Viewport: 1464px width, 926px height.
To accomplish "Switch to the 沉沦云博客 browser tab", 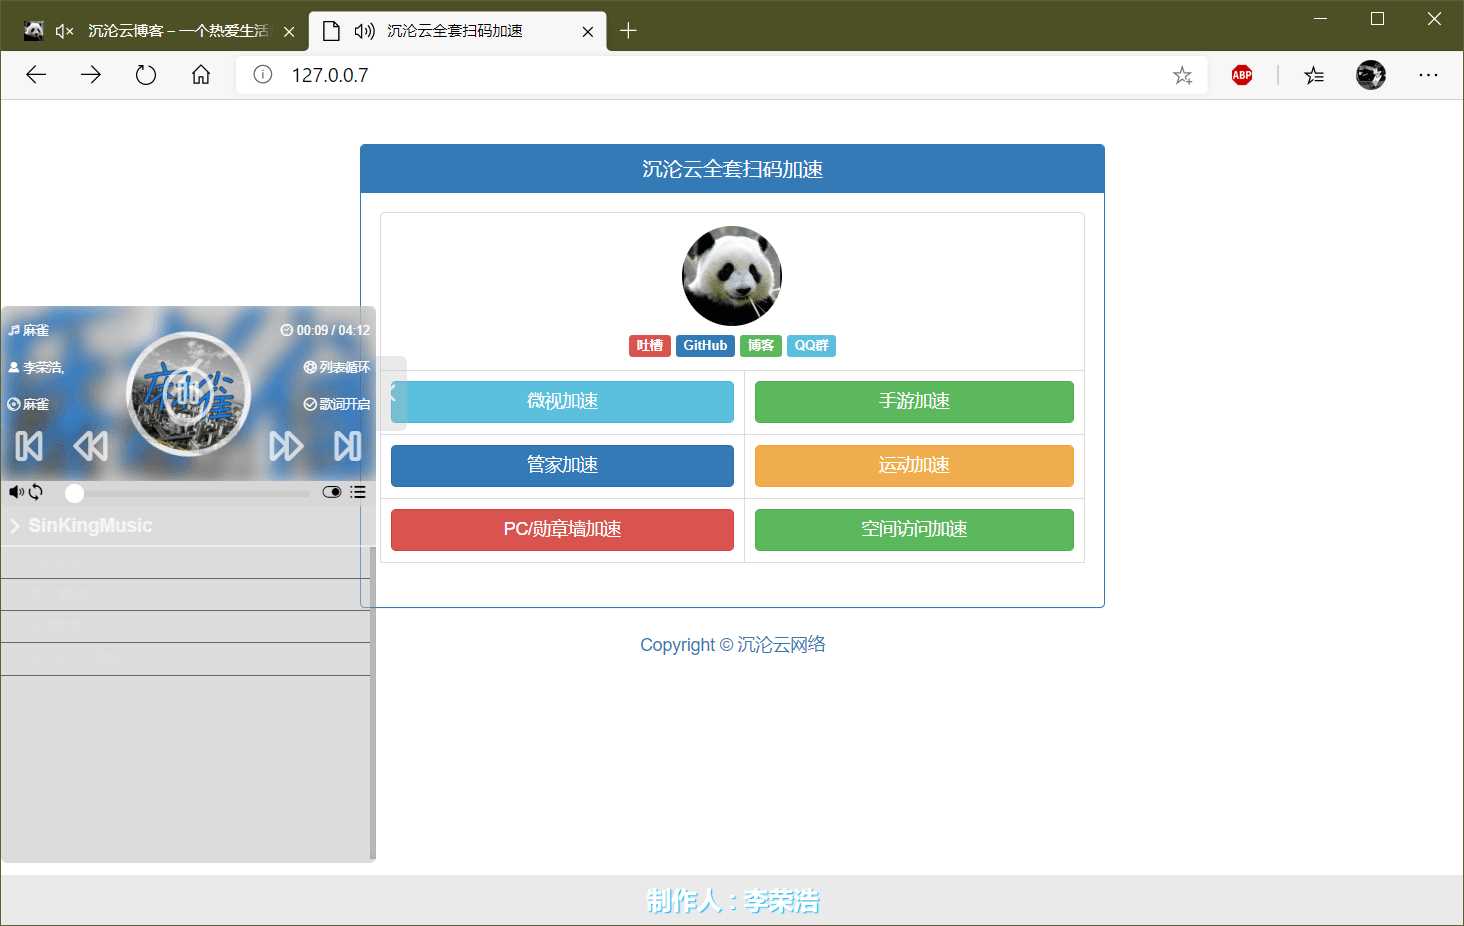I will click(170, 30).
